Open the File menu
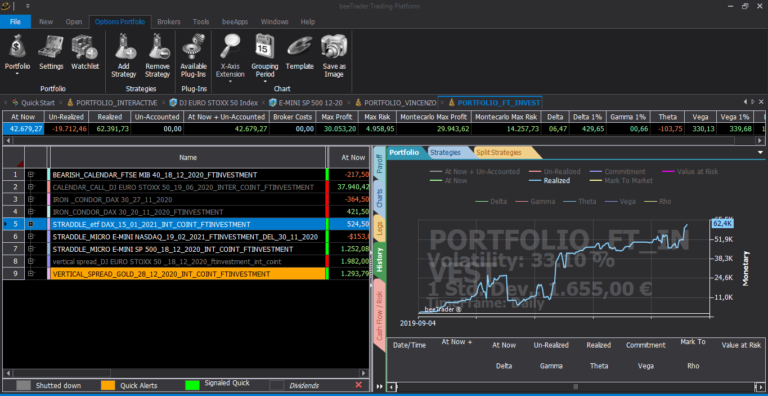The width and height of the screenshot is (768, 396). [x=15, y=22]
